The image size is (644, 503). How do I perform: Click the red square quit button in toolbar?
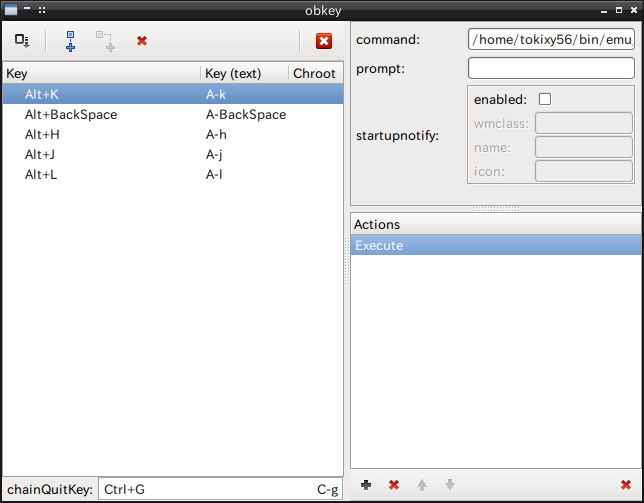tap(324, 41)
